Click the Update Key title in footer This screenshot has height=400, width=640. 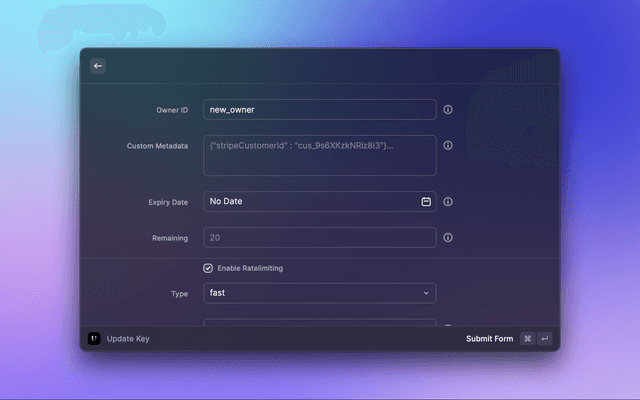(128, 339)
